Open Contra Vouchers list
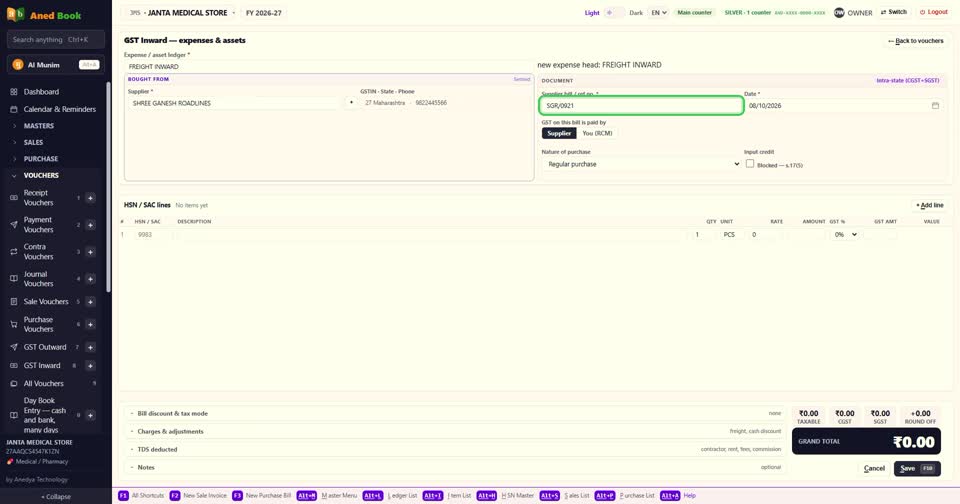The height and width of the screenshot is (504, 960). [39, 252]
